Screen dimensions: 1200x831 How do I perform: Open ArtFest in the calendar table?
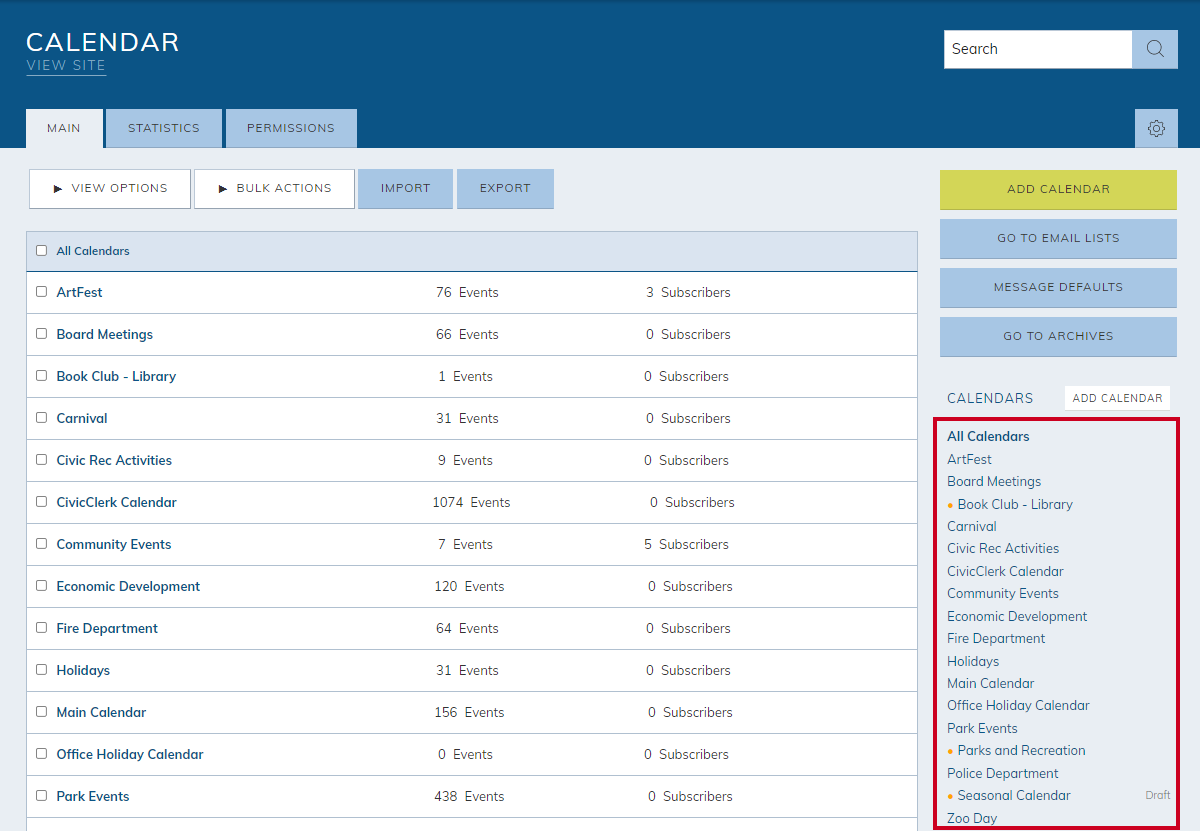click(x=79, y=292)
